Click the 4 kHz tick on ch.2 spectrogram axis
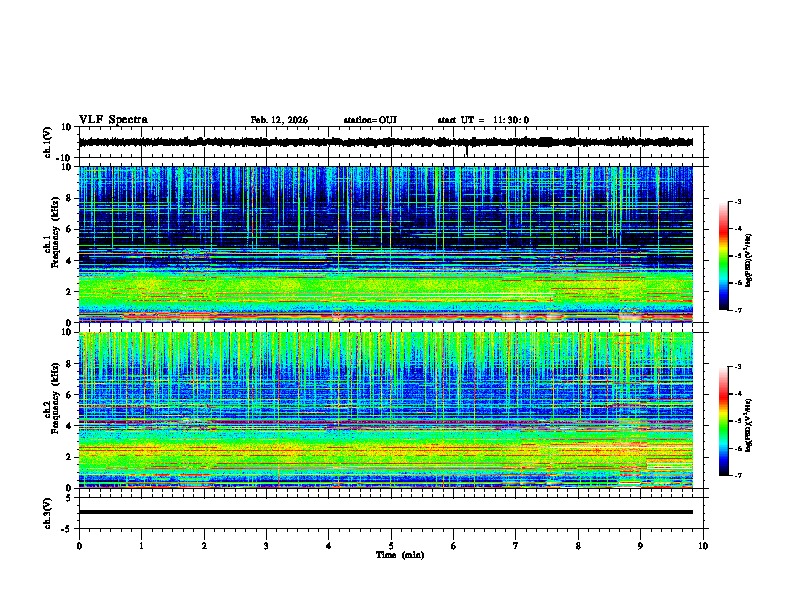The height and width of the screenshot is (612, 792). coord(69,426)
